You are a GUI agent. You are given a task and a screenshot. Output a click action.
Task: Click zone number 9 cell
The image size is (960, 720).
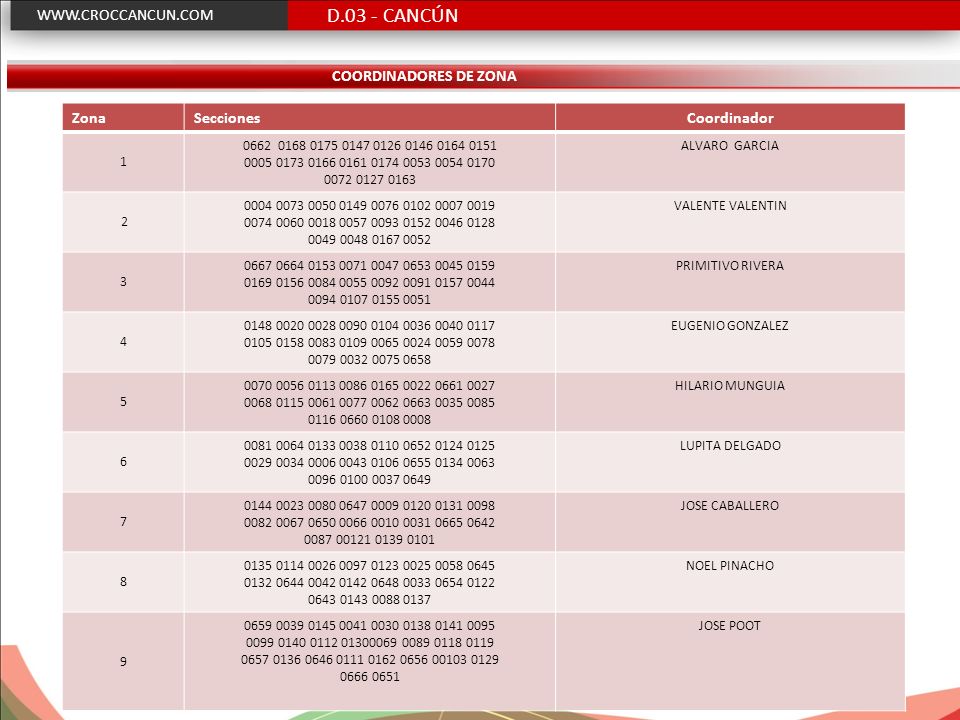123,661
